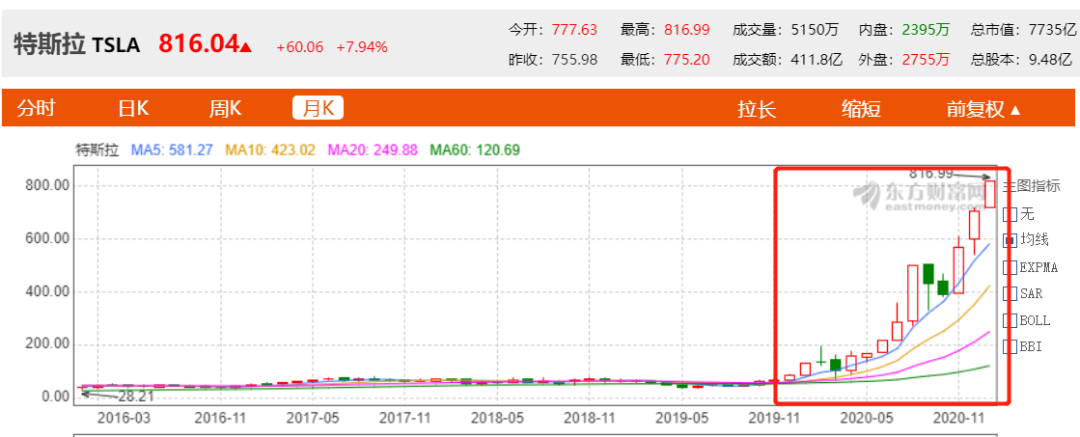The image size is (1080, 437).
Task: Click the 内盘 2395万 value
Action: (x=904, y=30)
